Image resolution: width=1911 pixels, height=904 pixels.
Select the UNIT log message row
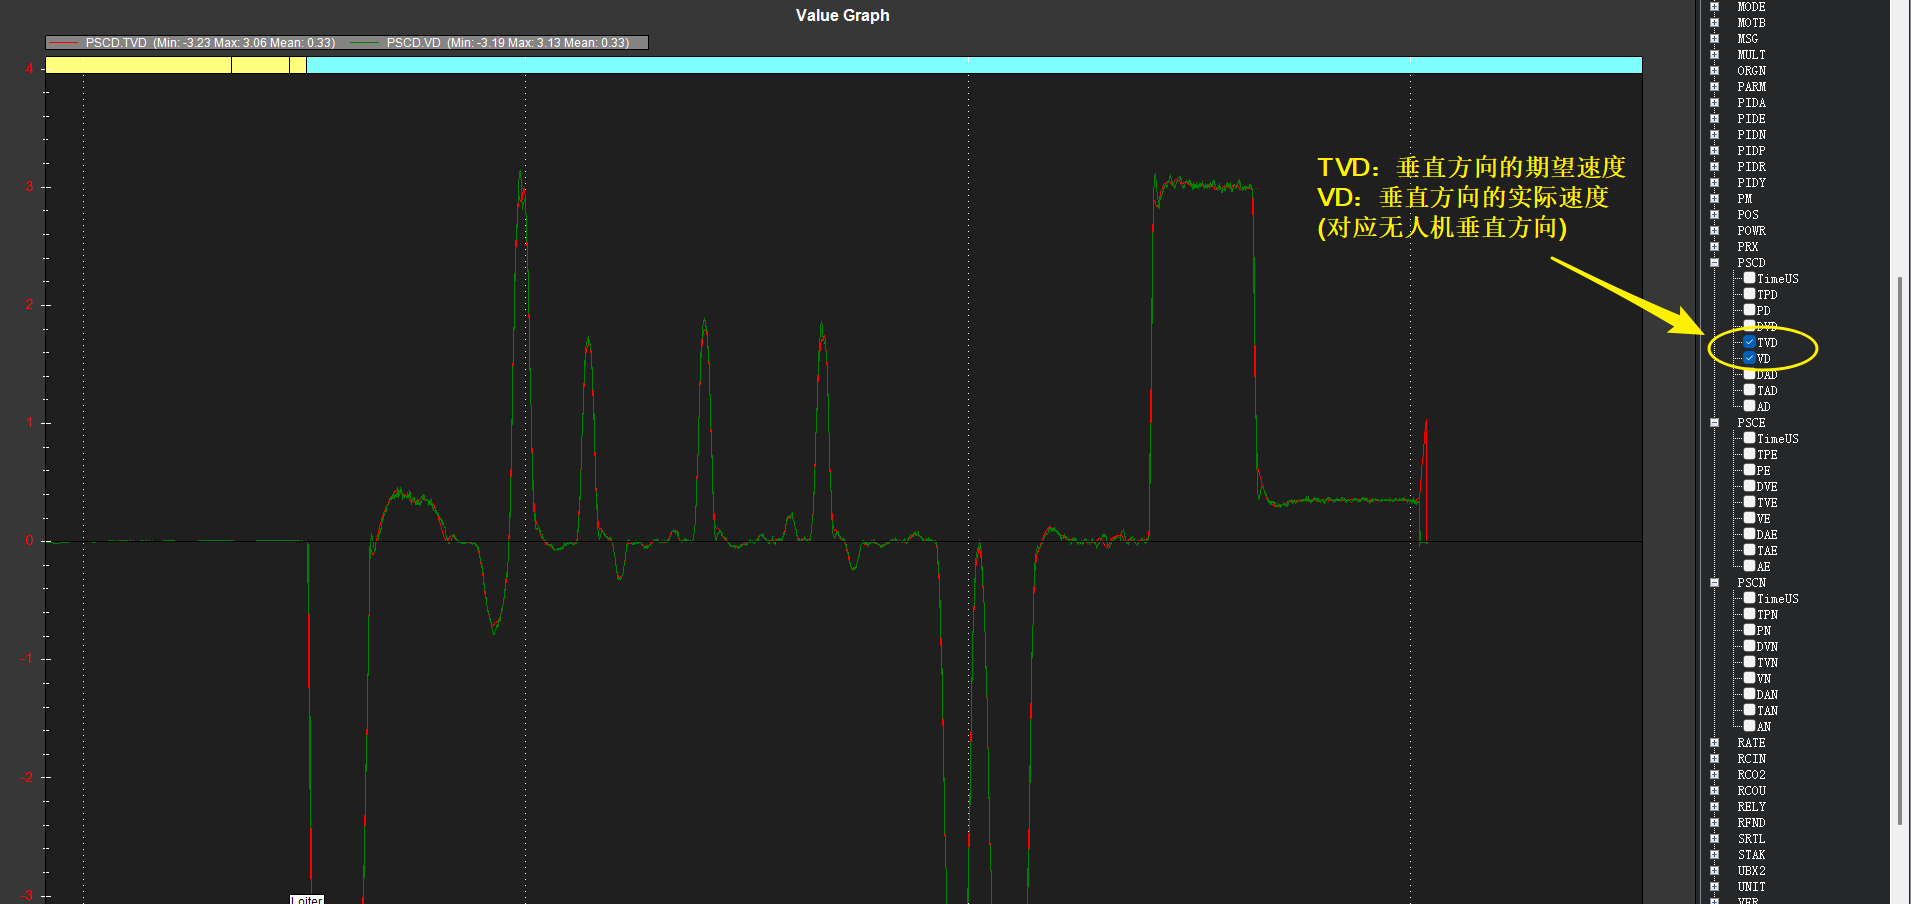point(1751,887)
